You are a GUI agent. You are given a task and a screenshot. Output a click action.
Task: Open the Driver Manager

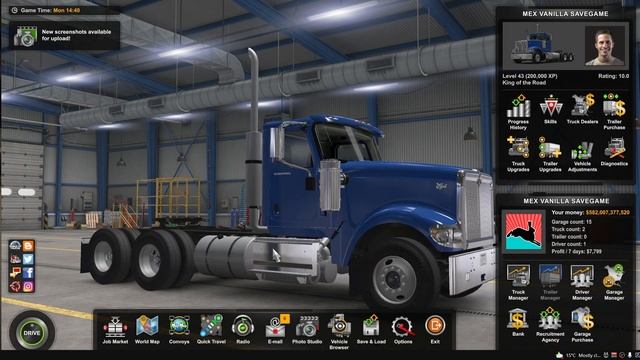582,282
